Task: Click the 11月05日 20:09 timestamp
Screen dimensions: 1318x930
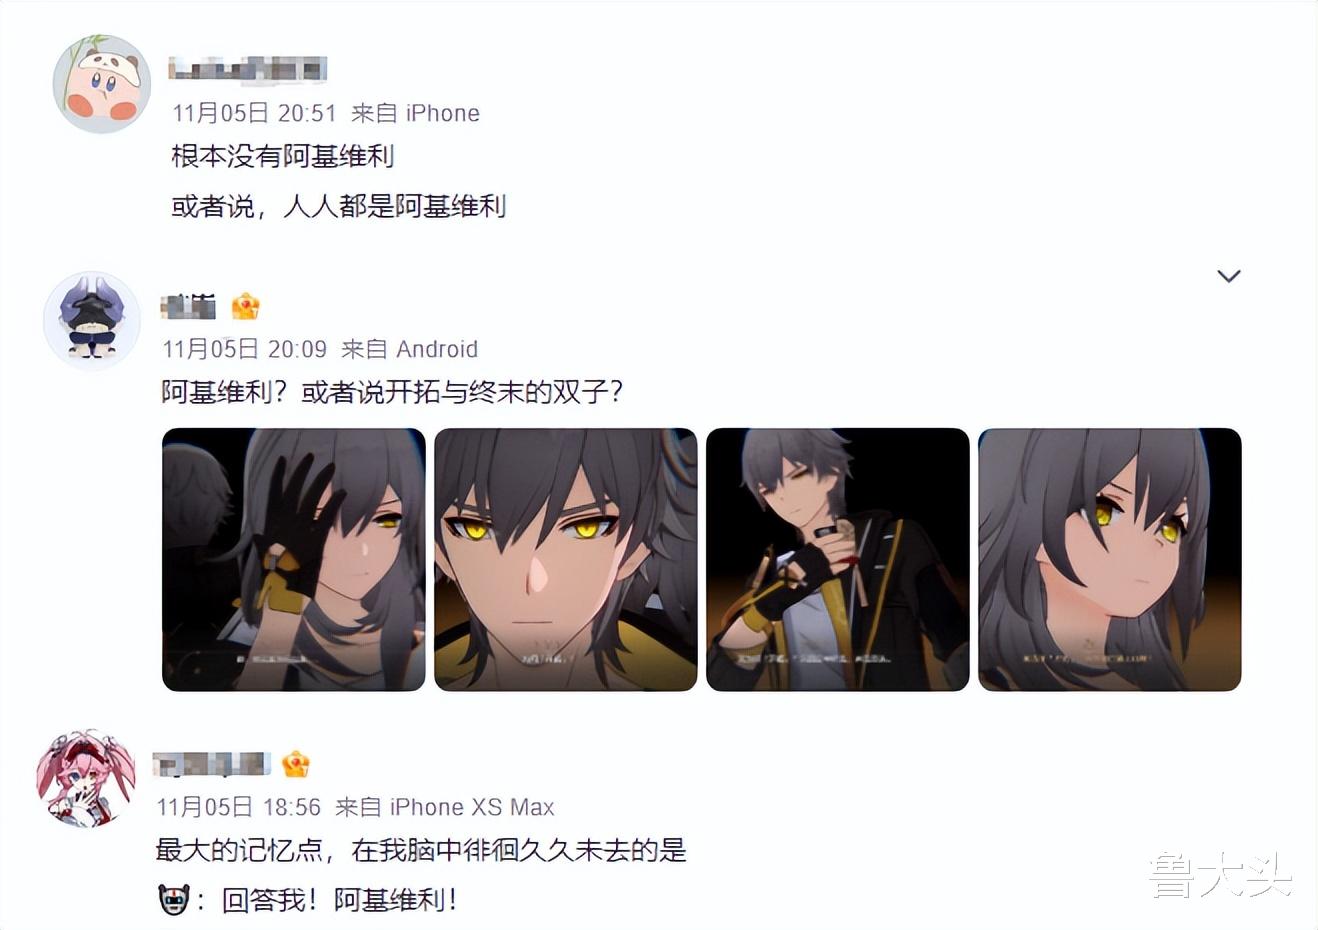Action: tap(245, 349)
